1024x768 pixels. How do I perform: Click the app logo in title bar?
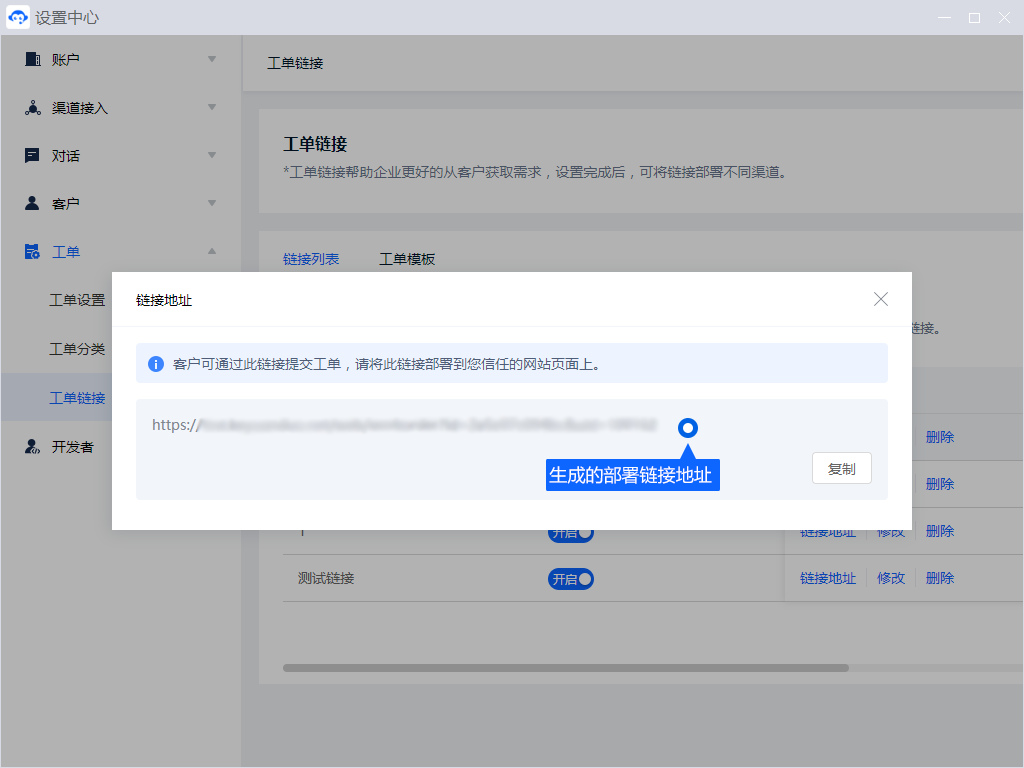coord(18,18)
